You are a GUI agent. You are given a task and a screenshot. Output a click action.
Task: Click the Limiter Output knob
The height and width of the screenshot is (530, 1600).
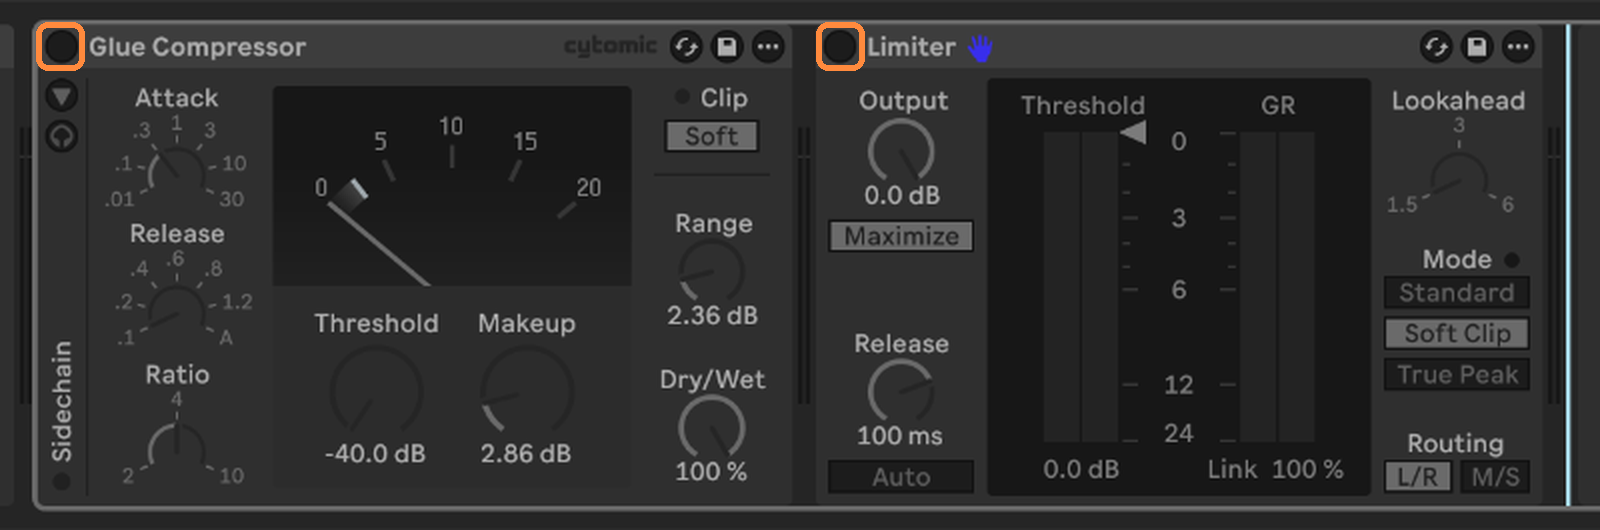(901, 151)
